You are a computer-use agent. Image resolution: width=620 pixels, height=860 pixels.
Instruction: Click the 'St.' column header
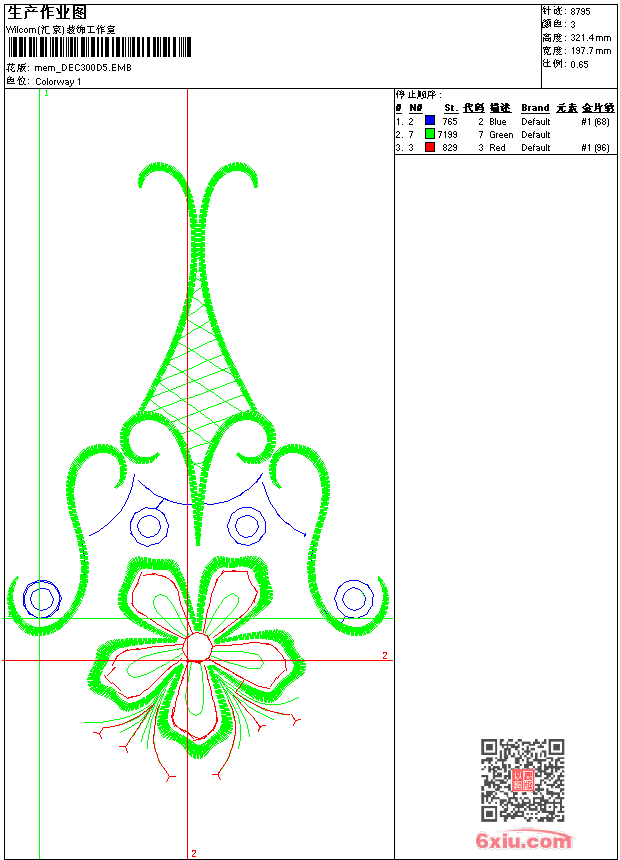click(451, 108)
